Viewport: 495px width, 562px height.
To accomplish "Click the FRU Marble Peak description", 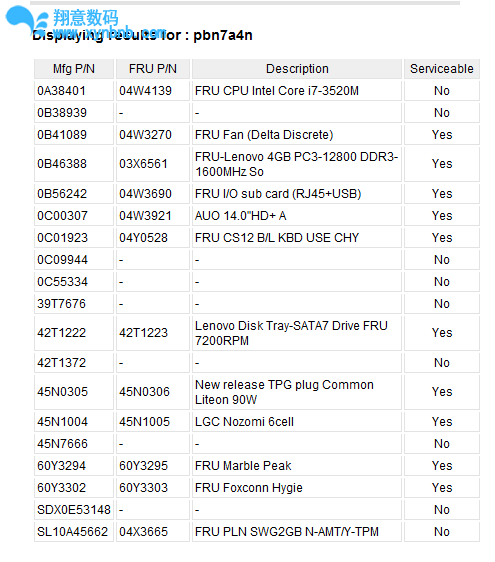I will [243, 466].
